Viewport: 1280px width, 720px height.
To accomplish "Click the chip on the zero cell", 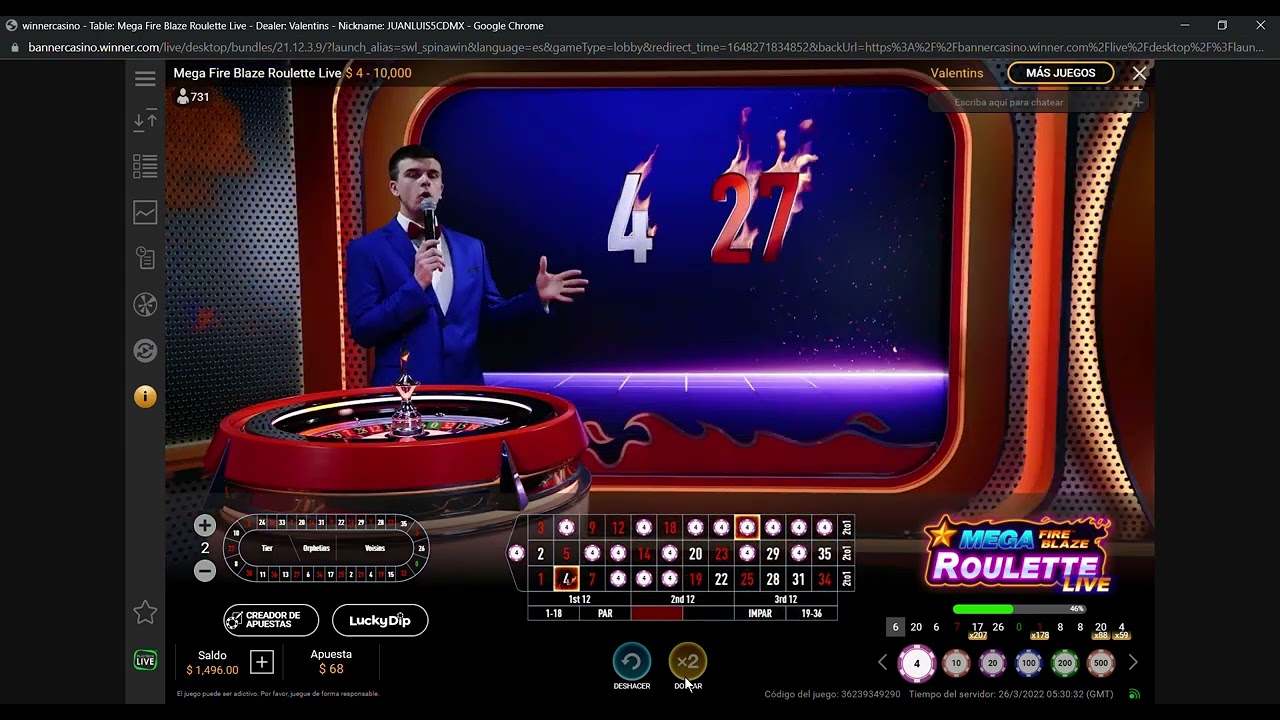I will coord(516,553).
